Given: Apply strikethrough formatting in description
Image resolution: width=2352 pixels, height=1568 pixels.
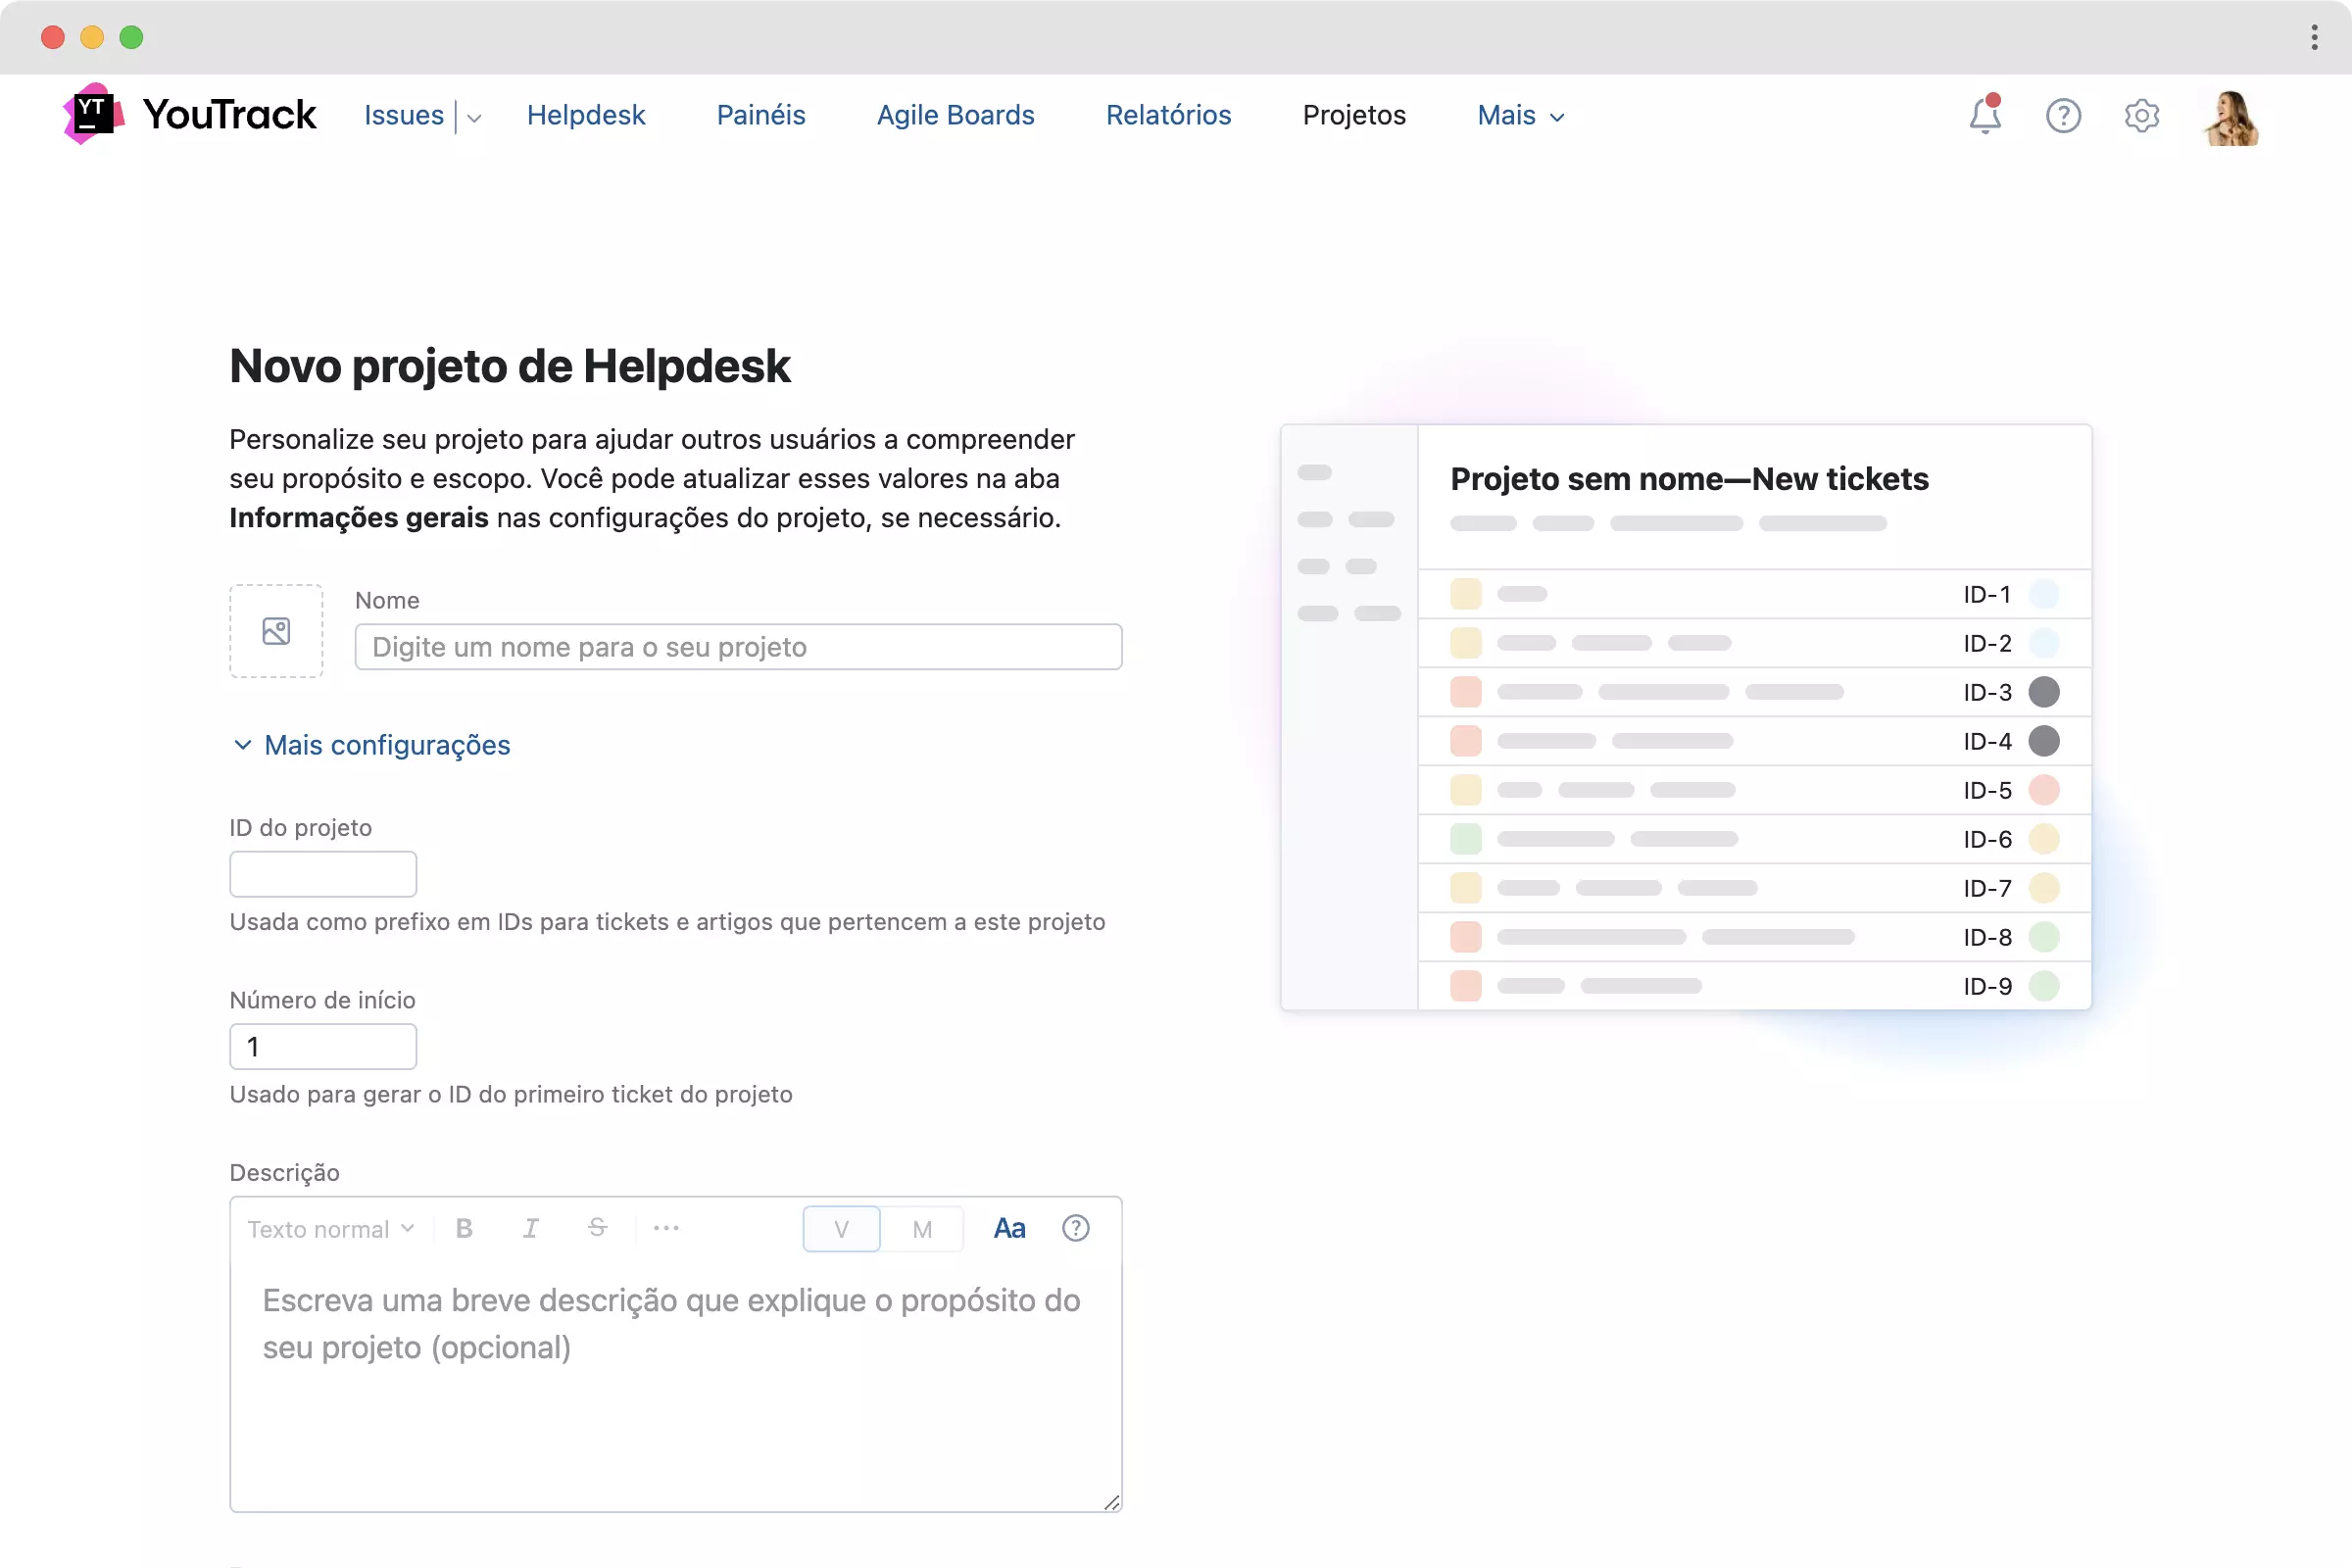Looking at the screenshot, I should point(597,1228).
